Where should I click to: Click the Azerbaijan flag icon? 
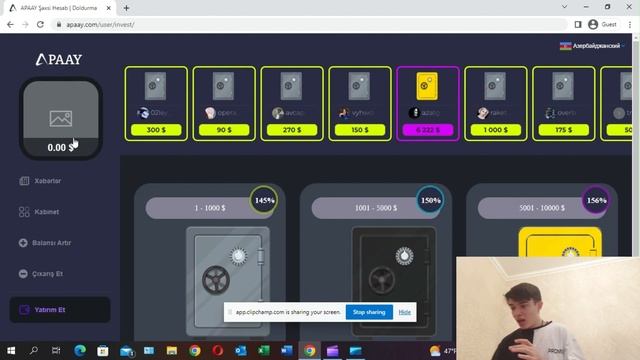point(565,46)
